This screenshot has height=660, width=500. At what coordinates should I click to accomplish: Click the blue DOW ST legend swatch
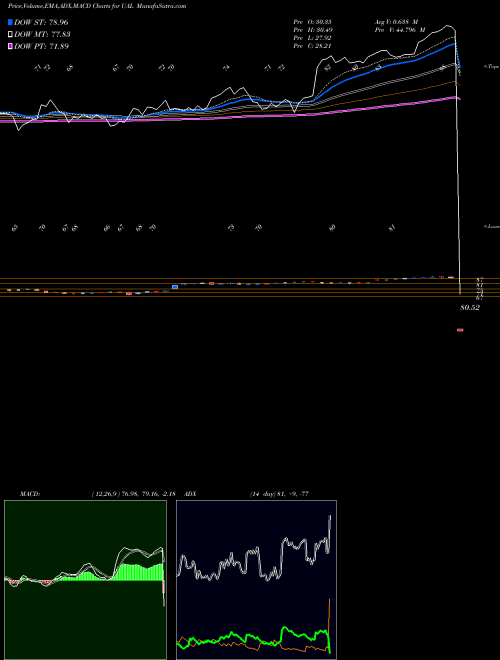click(10, 22)
